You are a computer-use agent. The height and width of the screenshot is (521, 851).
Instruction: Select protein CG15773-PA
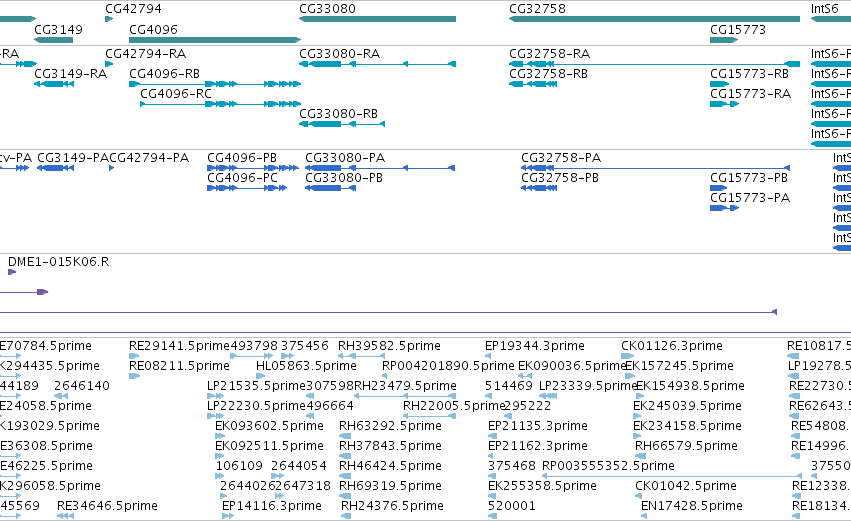click(750, 198)
